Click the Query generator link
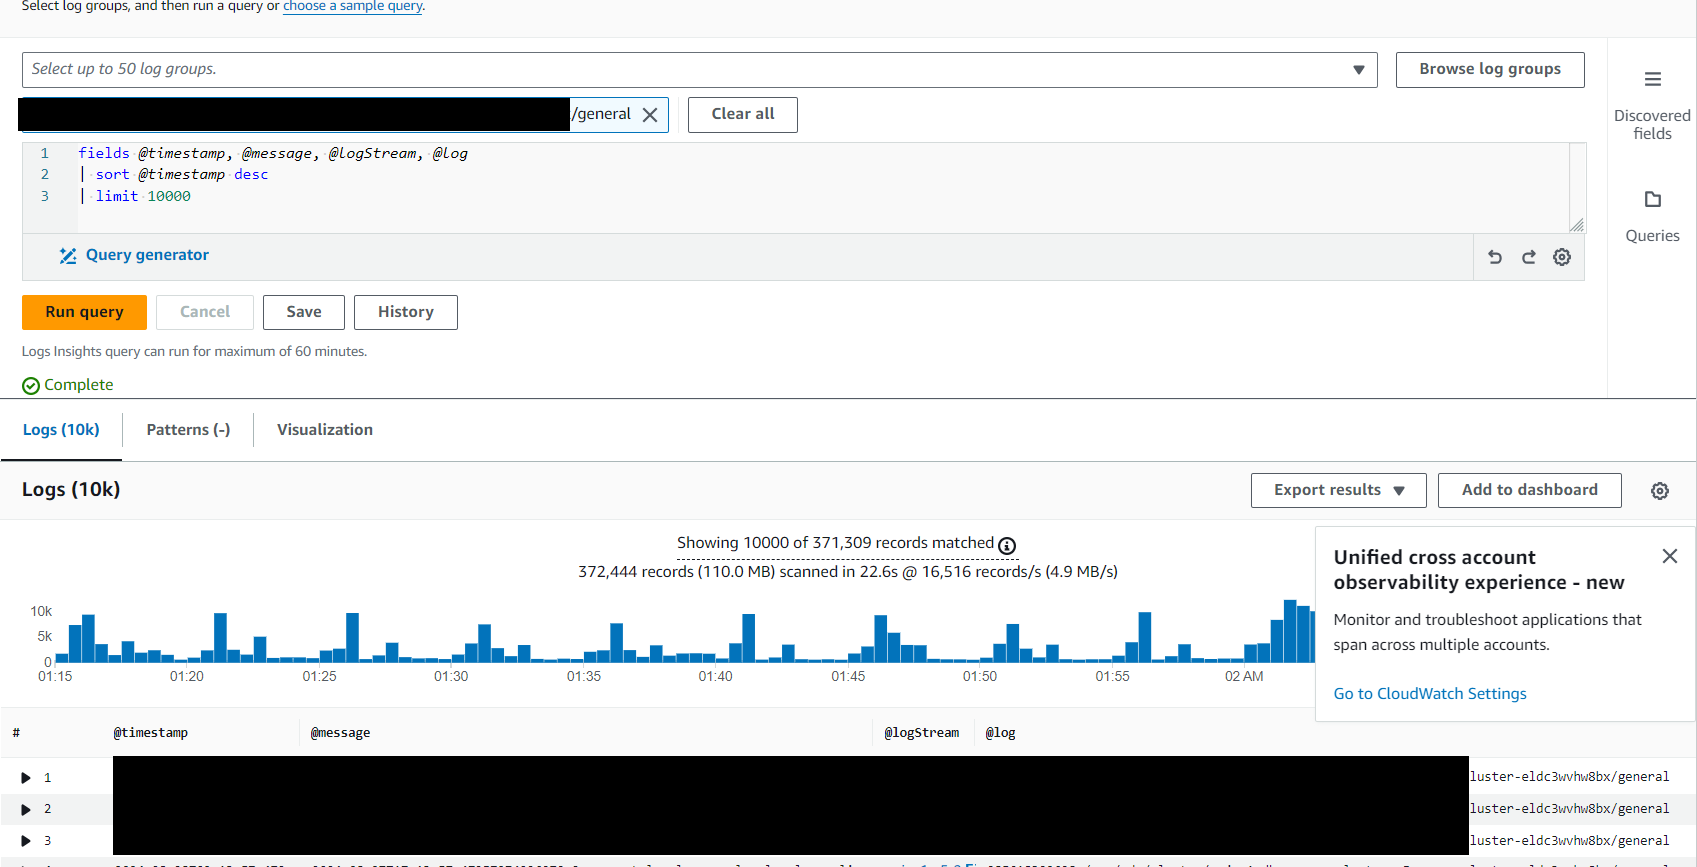 tap(147, 255)
